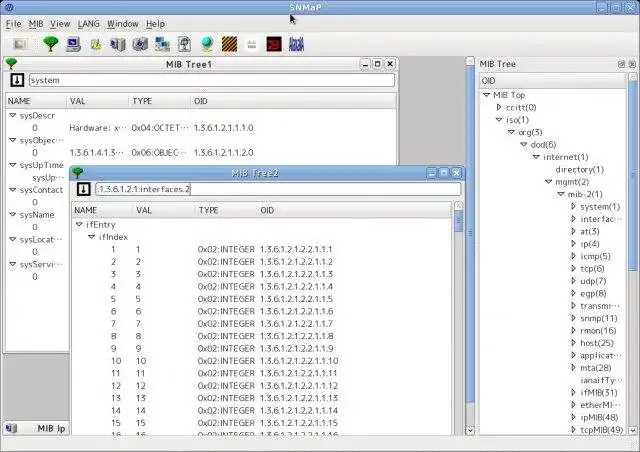640x452 pixels.
Task: Select ifMIB(31) in the MIB Tree
Action: [599, 393]
